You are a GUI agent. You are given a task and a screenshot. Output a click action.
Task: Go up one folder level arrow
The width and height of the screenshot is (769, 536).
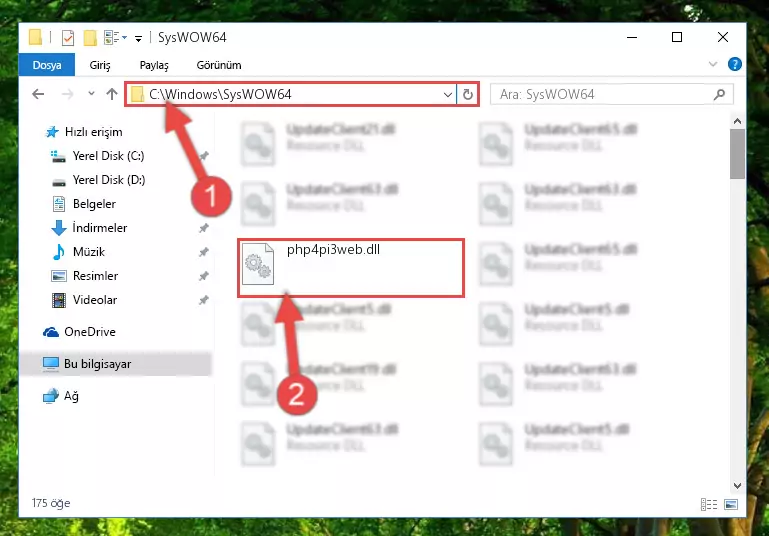coord(112,94)
